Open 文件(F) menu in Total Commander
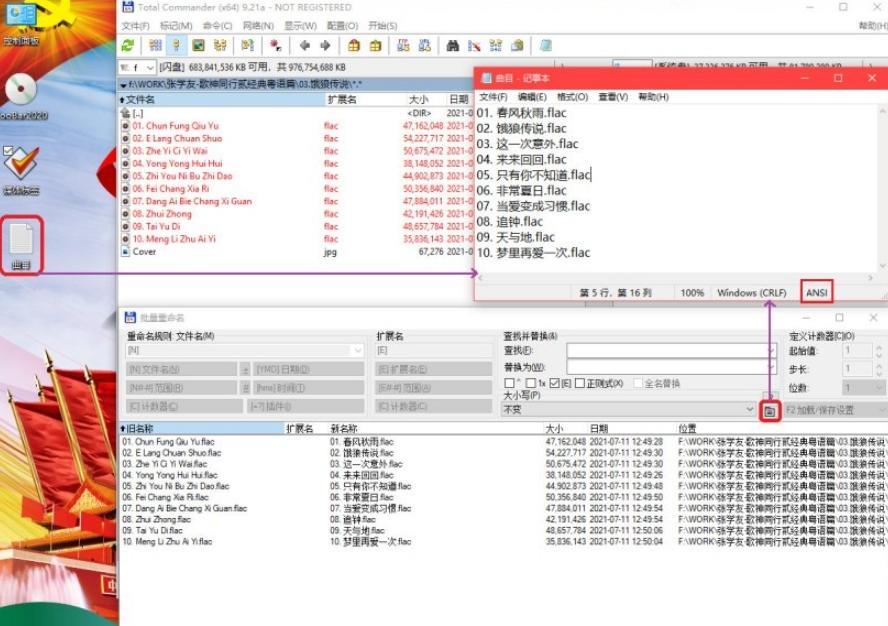Viewport: 888px width, 626px height. [135, 26]
